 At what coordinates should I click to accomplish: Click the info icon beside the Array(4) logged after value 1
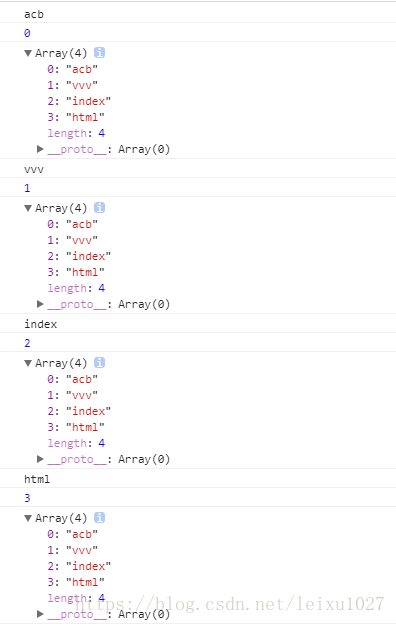click(99, 207)
